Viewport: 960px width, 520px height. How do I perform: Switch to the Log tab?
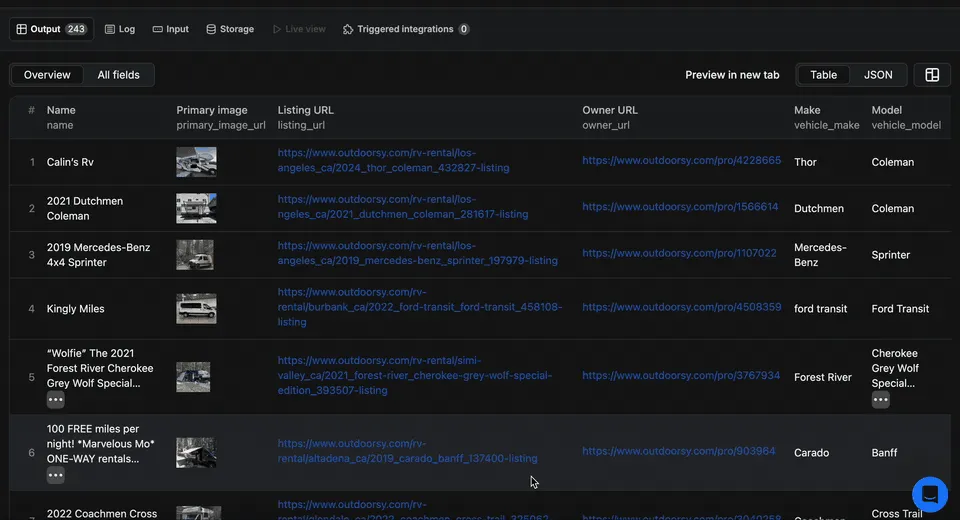[x=120, y=29]
